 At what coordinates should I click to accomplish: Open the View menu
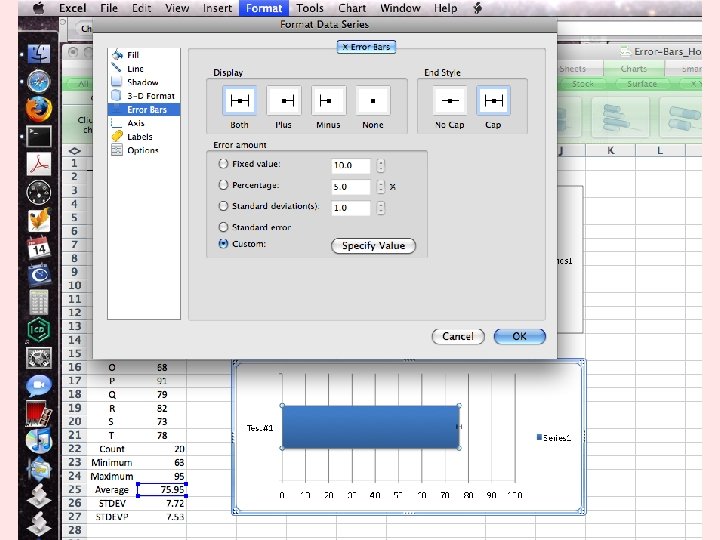pos(177,8)
